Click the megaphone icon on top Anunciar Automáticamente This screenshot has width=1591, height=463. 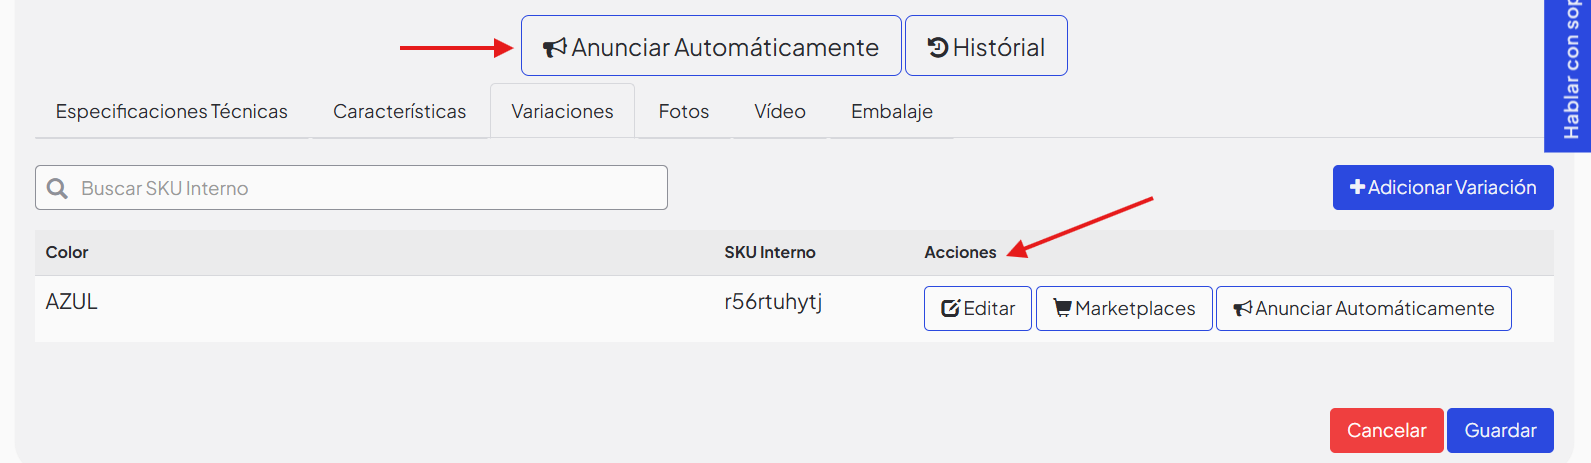555,47
